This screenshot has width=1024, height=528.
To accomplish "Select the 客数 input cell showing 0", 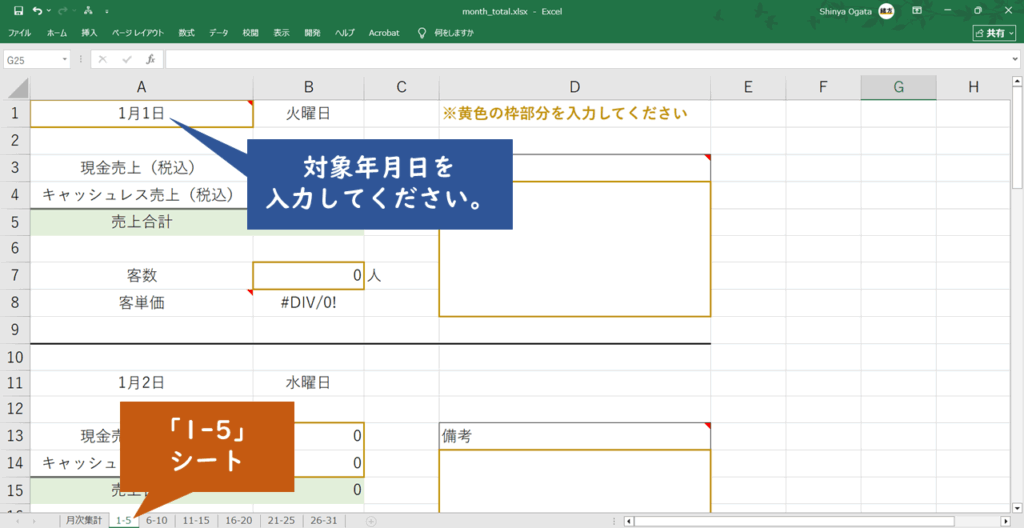I will (x=308, y=275).
